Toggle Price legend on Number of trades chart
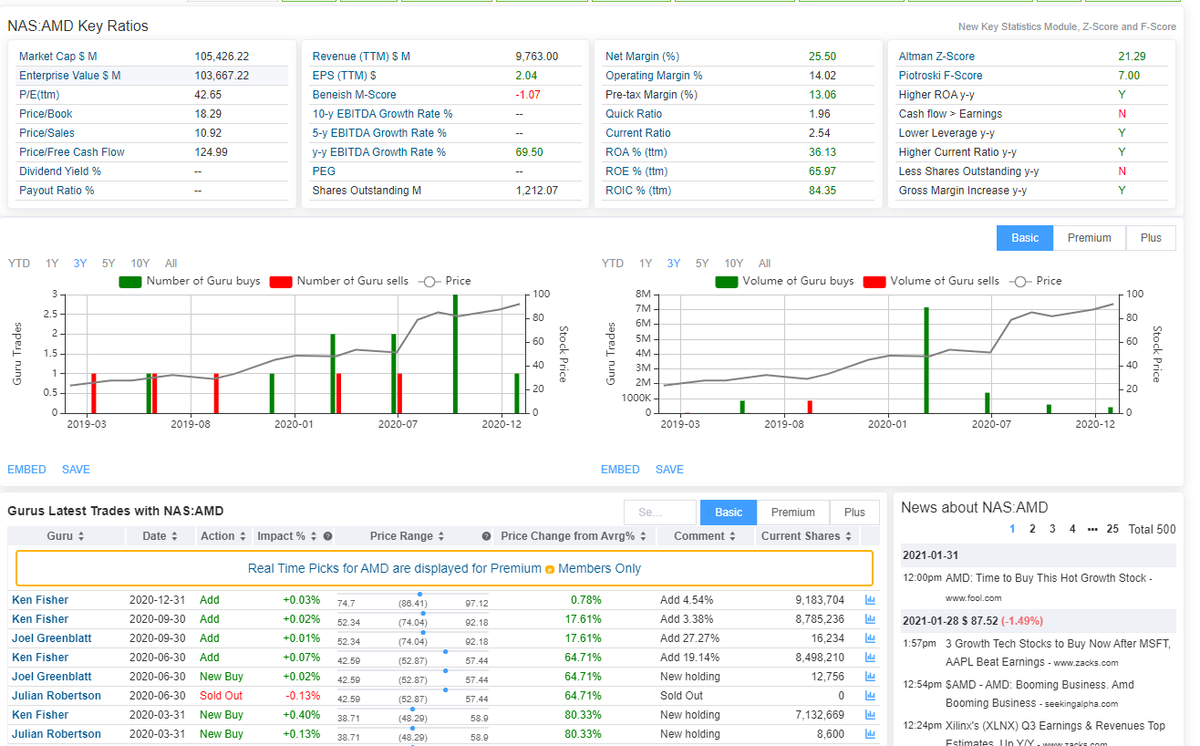 pos(445,281)
